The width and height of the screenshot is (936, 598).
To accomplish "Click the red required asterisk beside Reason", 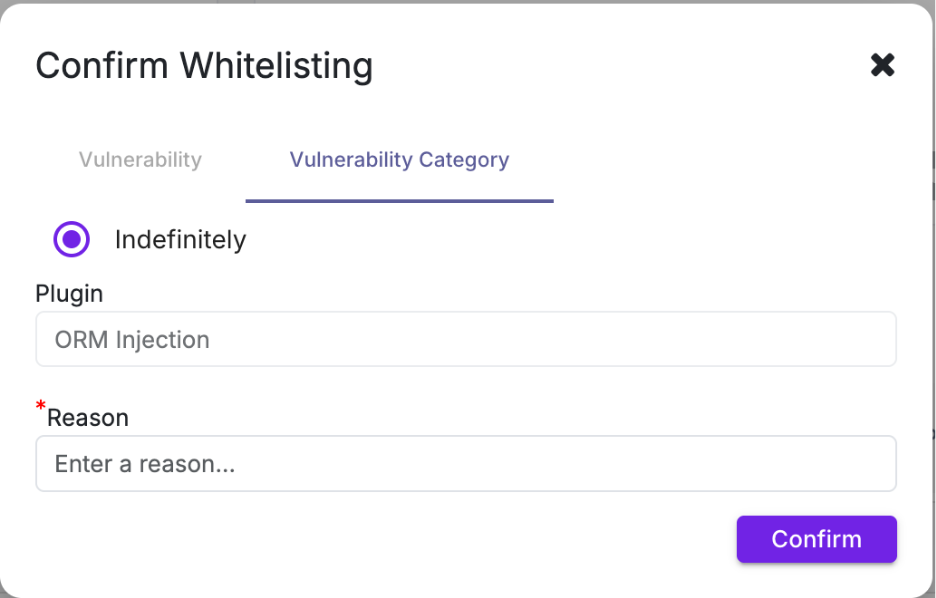I will click(41, 406).
